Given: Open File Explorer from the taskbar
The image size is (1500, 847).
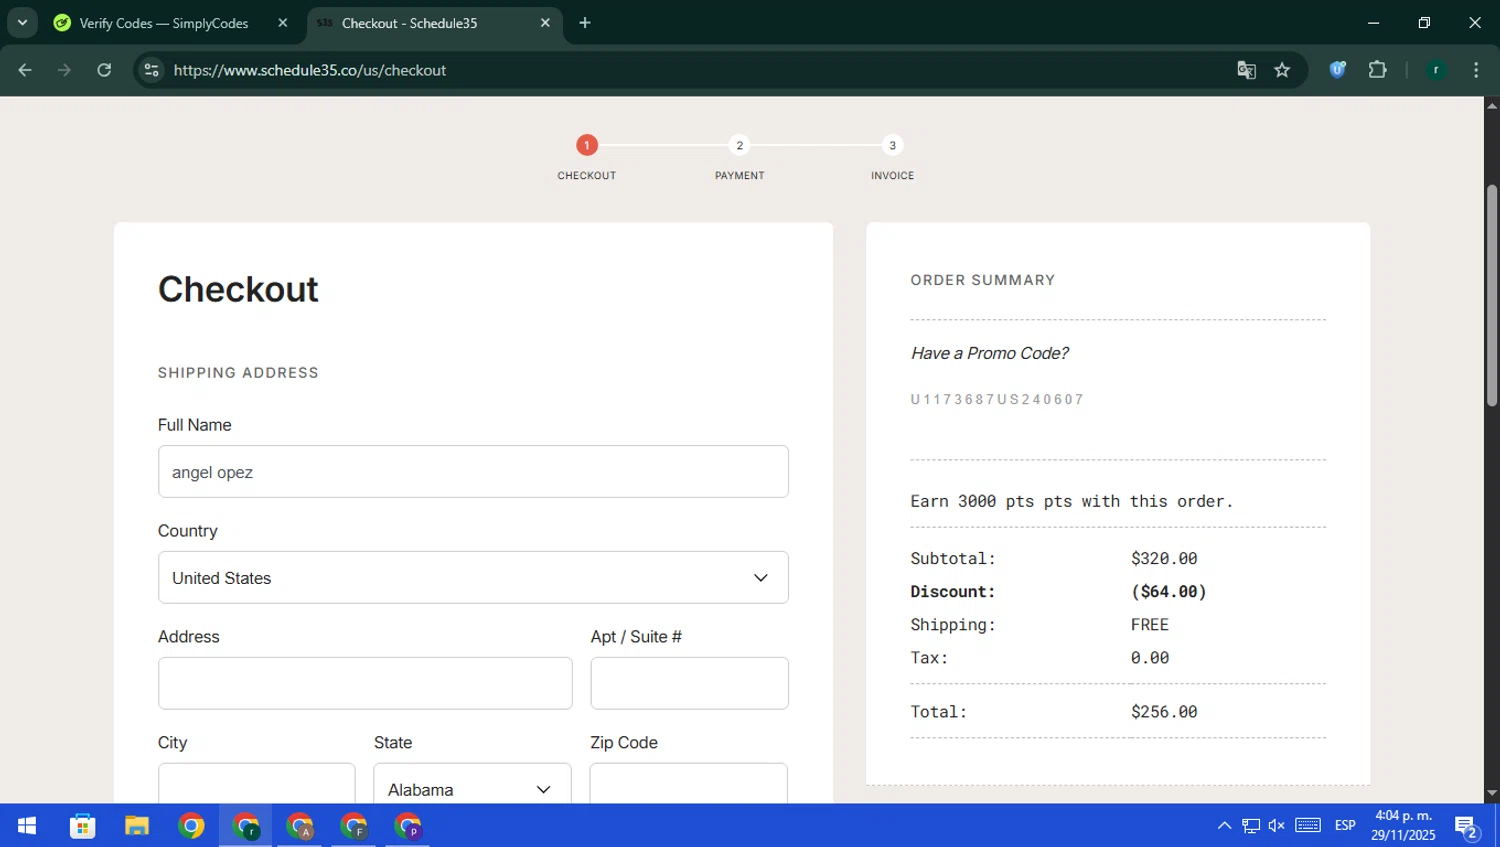Looking at the screenshot, I should (x=136, y=826).
